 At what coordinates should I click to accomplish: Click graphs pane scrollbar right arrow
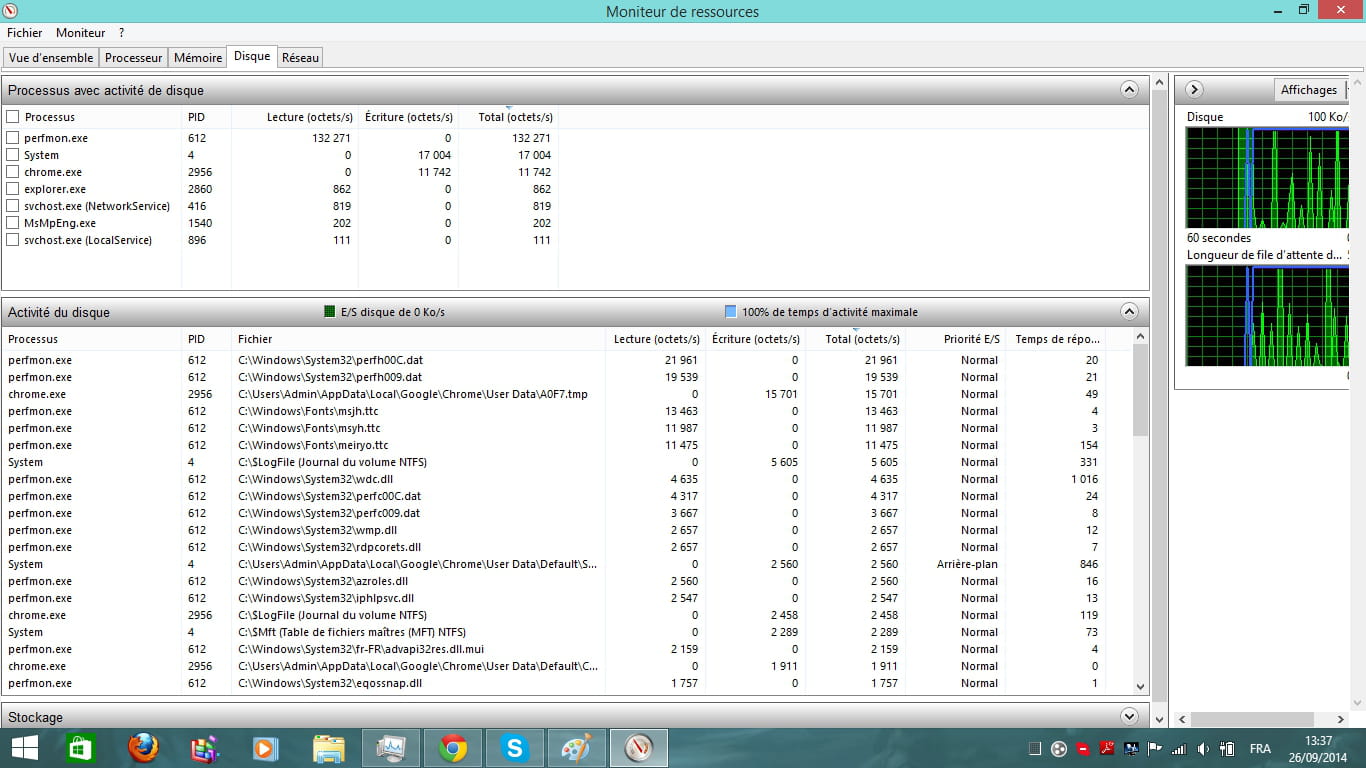coord(1342,719)
